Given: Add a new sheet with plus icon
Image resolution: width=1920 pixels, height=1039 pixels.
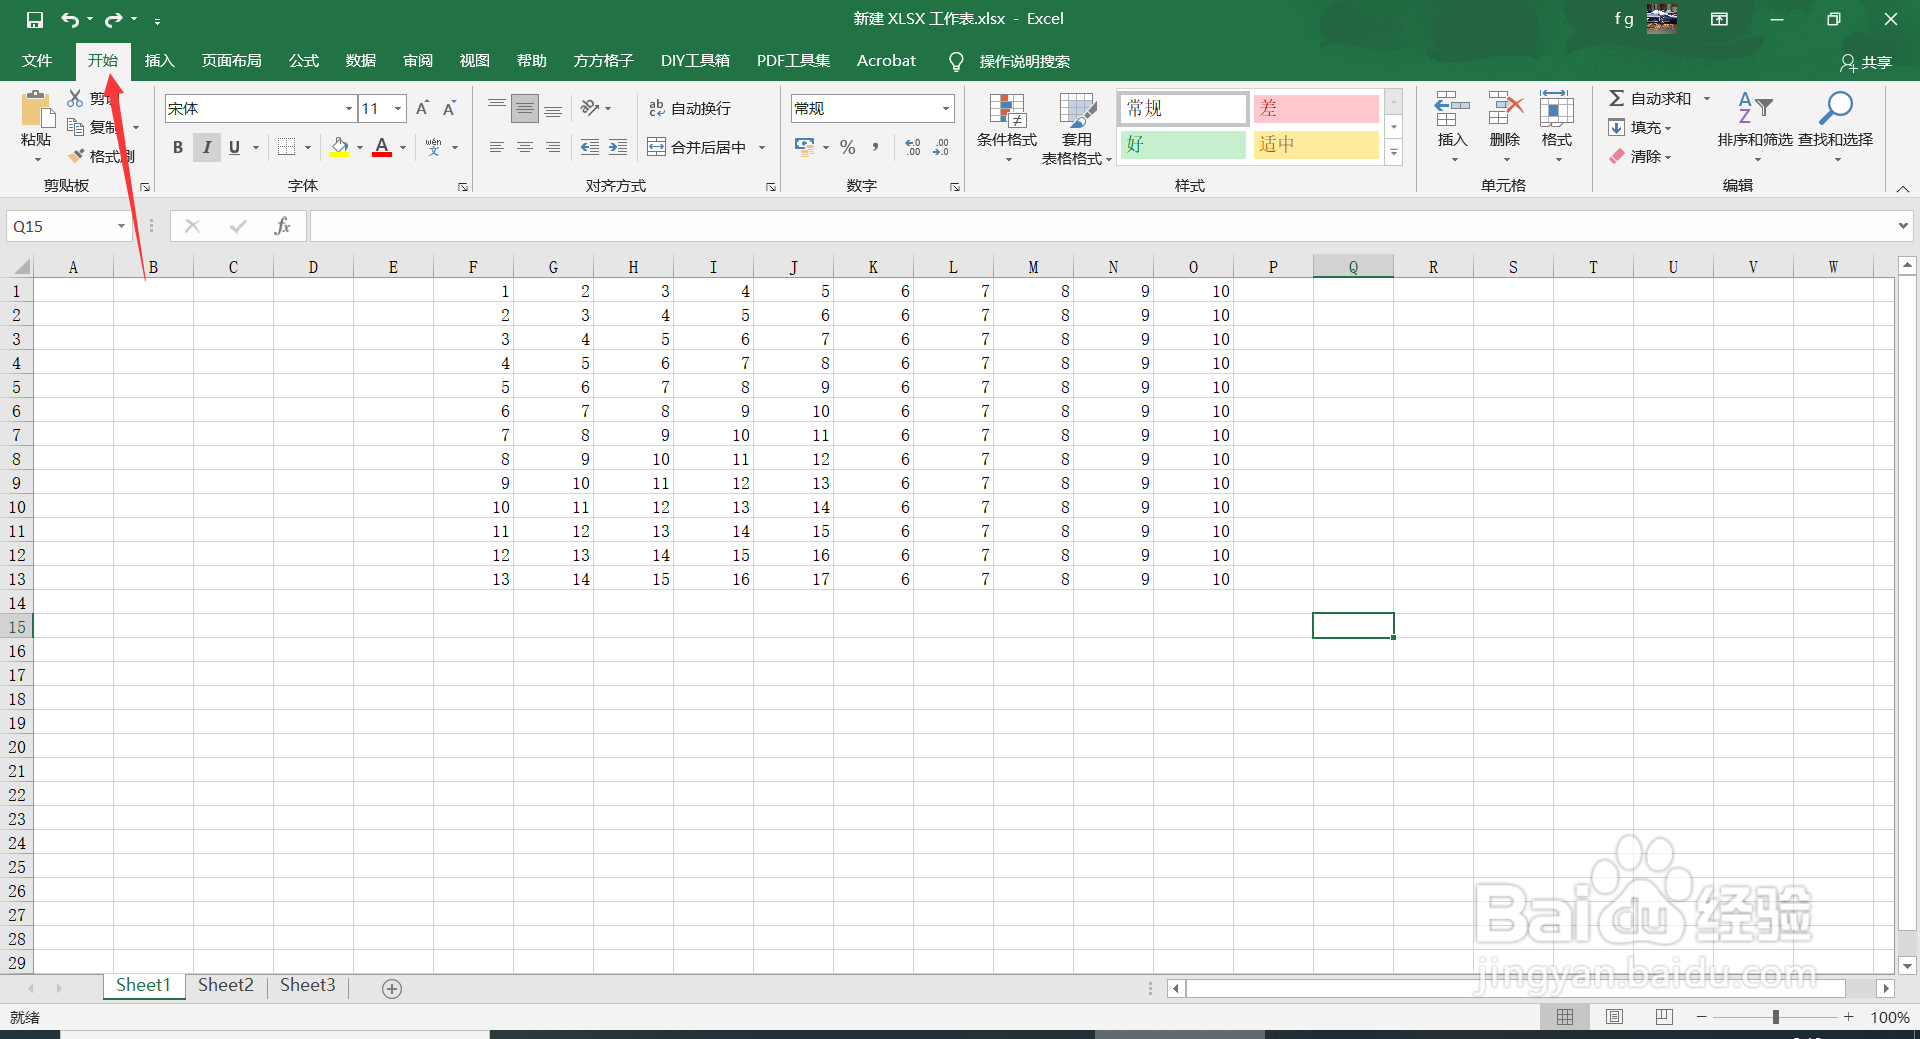Looking at the screenshot, I should (392, 988).
